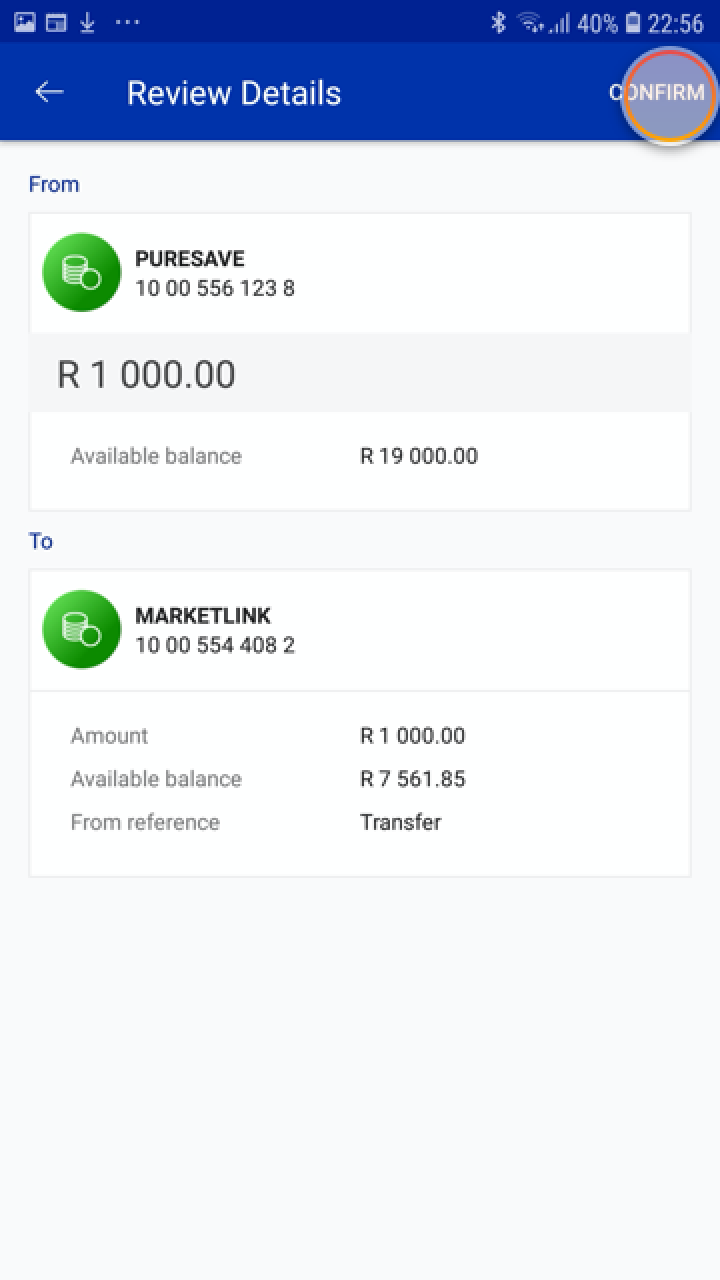720x1280 pixels.
Task: Tap the R 1 000.00 transfer amount field
Action: click(147, 374)
